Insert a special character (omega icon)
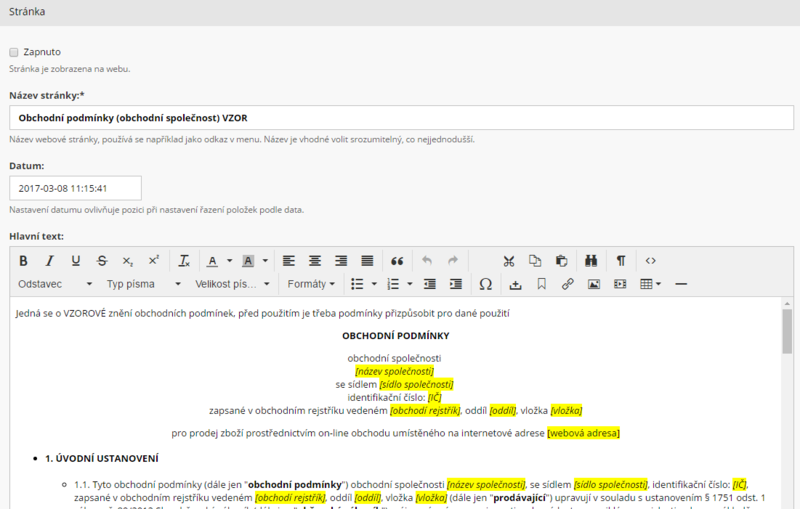800x509 pixels. (x=486, y=284)
